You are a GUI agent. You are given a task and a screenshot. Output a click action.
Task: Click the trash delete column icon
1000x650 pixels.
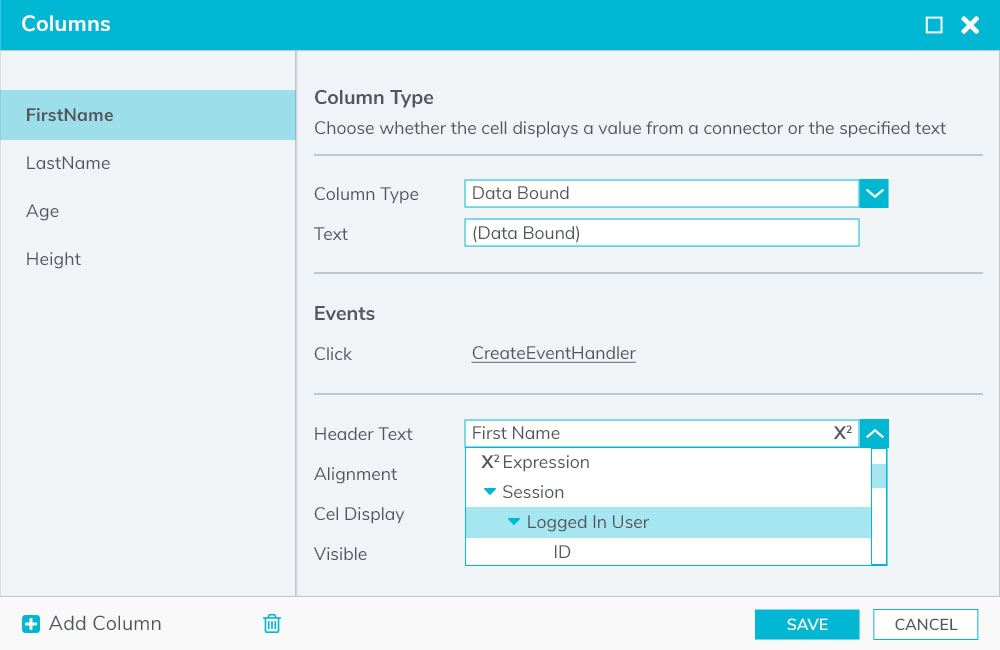pos(271,624)
